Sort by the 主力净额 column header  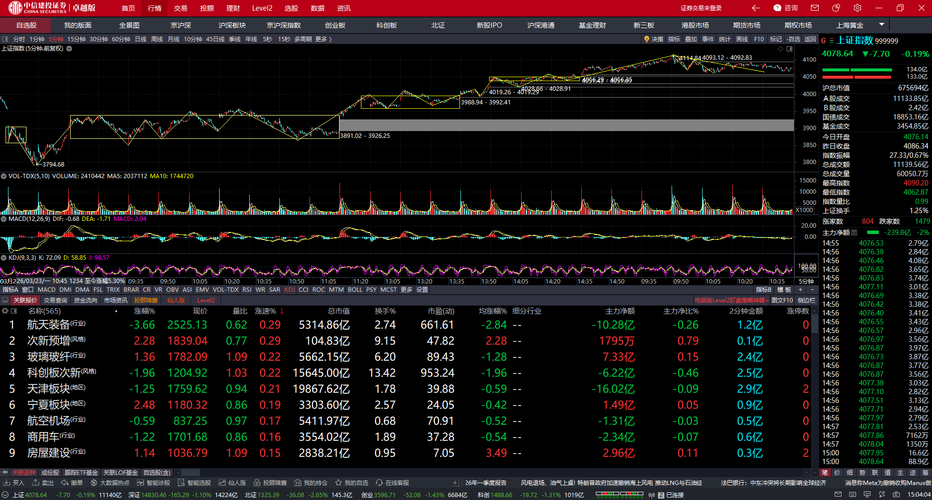point(622,311)
